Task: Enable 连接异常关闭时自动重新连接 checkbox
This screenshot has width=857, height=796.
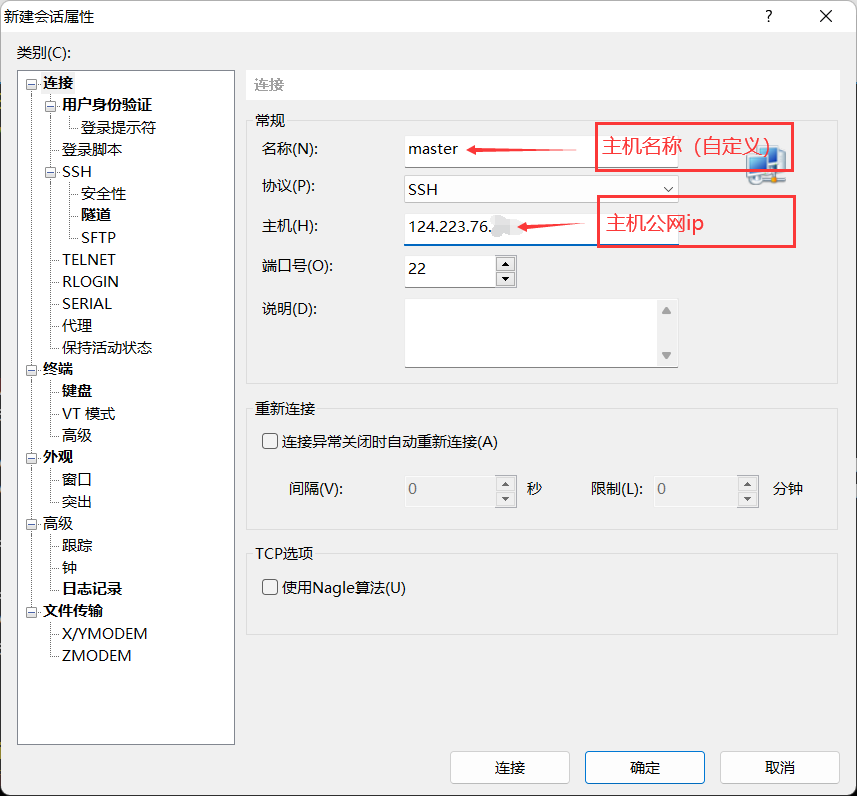Action: [270, 441]
